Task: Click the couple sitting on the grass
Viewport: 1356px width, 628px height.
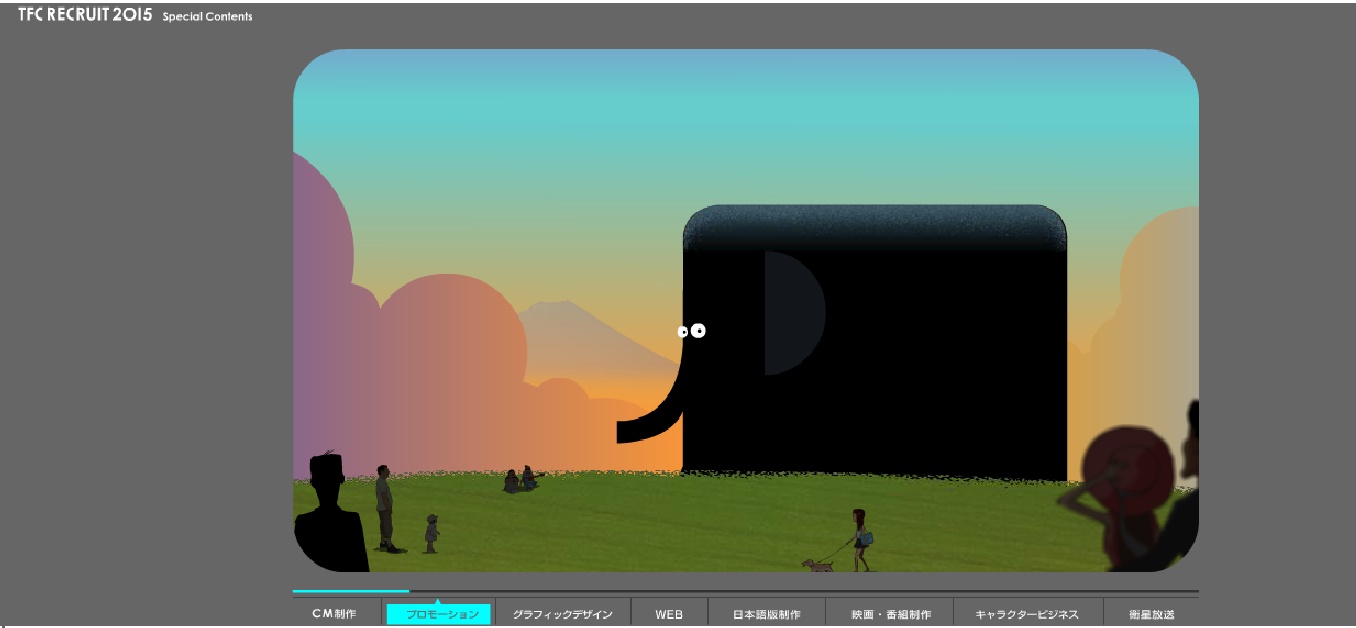Action: point(519,480)
